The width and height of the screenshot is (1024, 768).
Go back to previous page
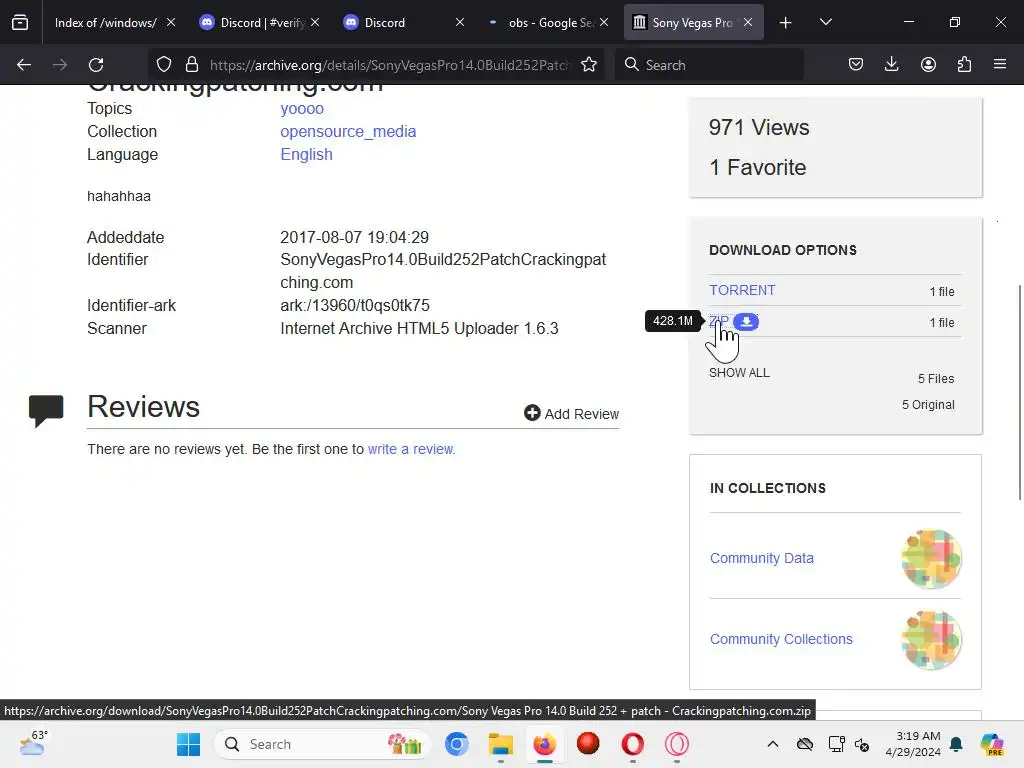[24, 65]
